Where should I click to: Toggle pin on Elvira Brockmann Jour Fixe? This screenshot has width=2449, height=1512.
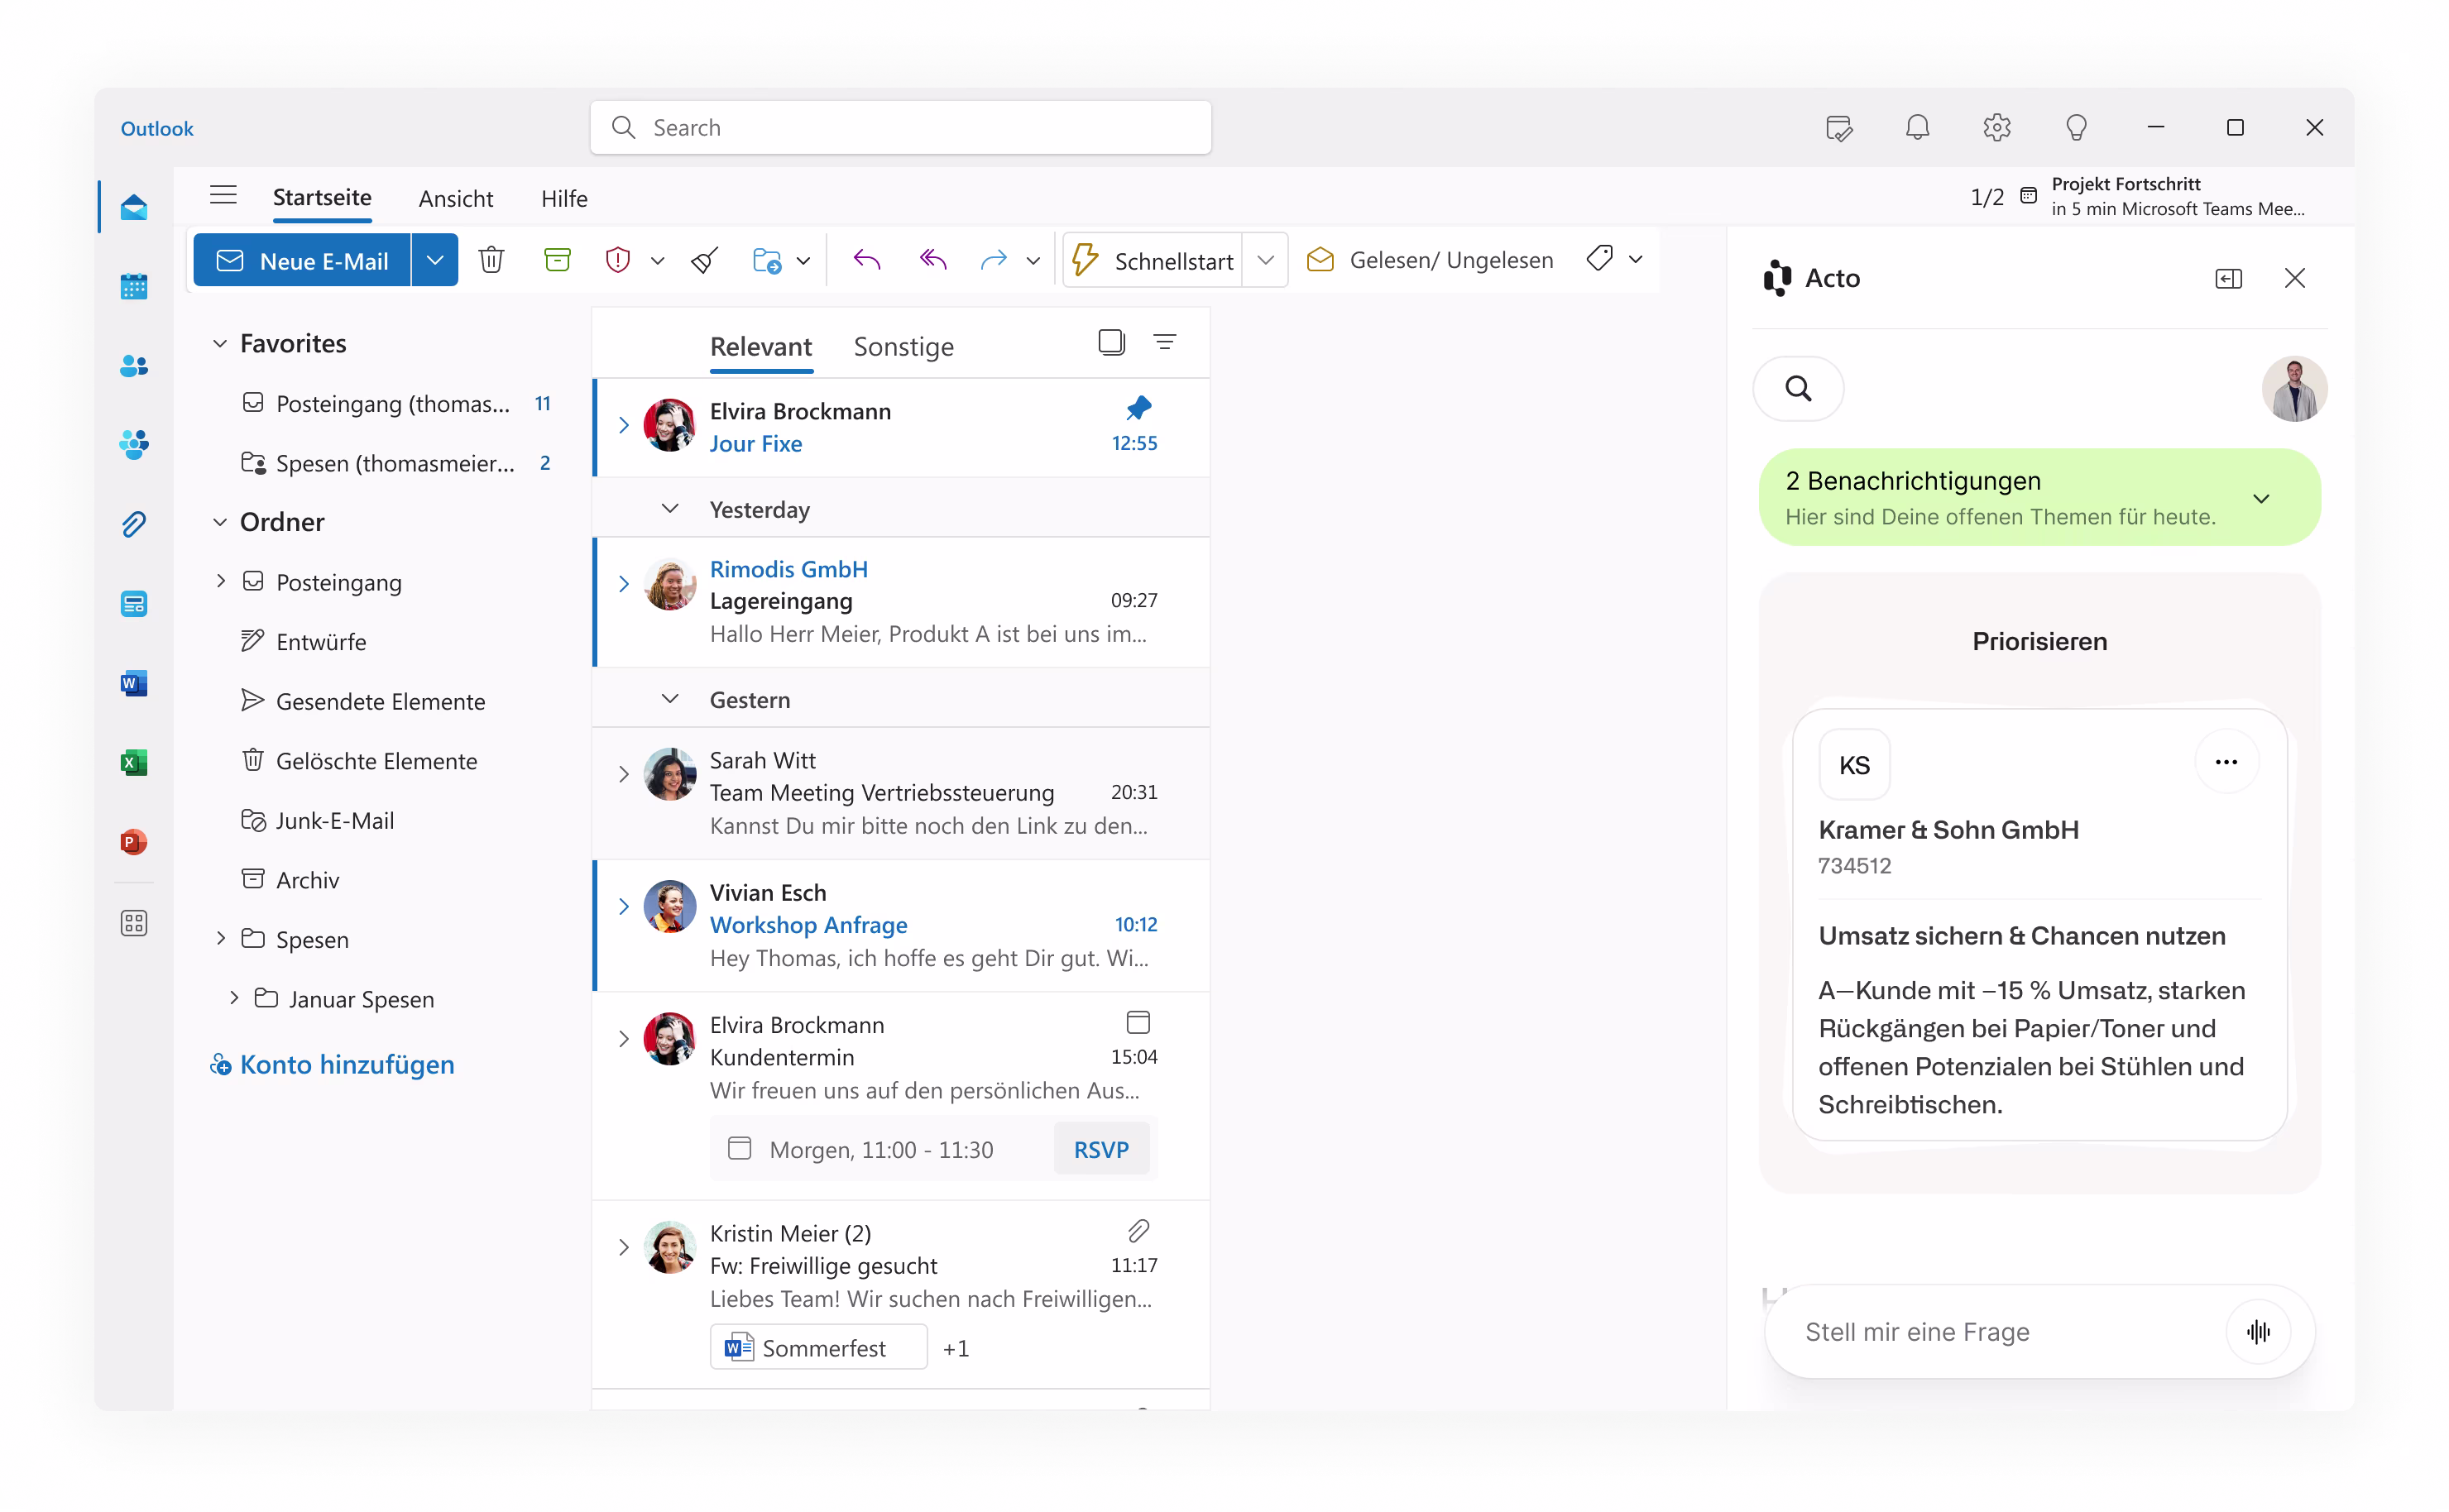click(x=1138, y=408)
